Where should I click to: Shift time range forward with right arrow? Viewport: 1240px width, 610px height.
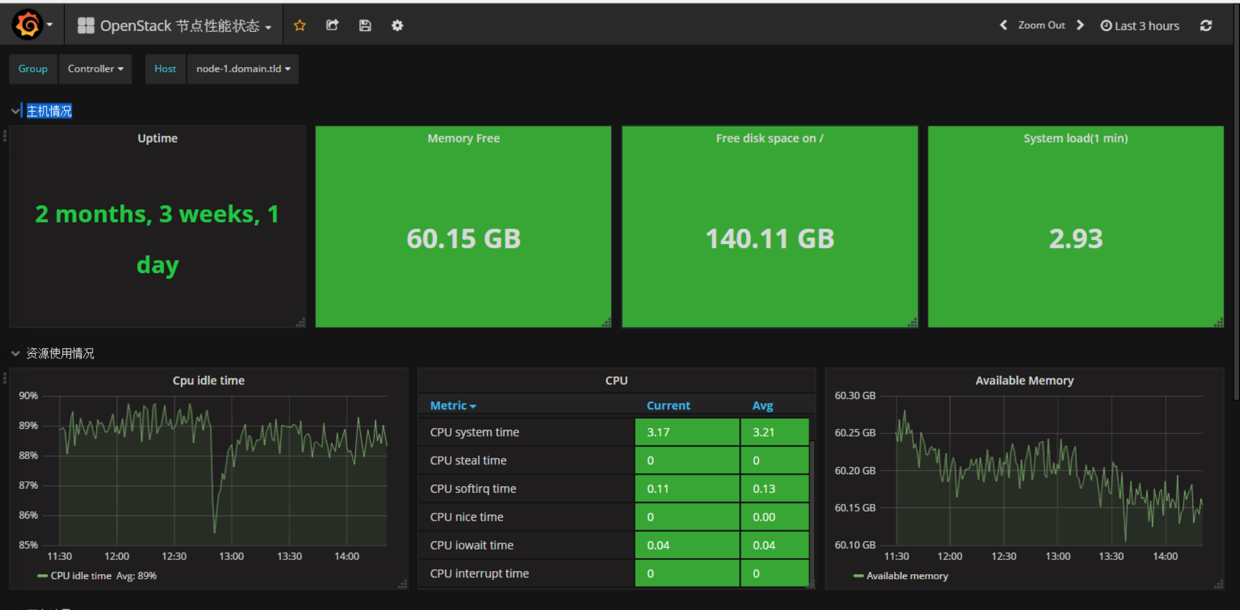click(x=1080, y=26)
